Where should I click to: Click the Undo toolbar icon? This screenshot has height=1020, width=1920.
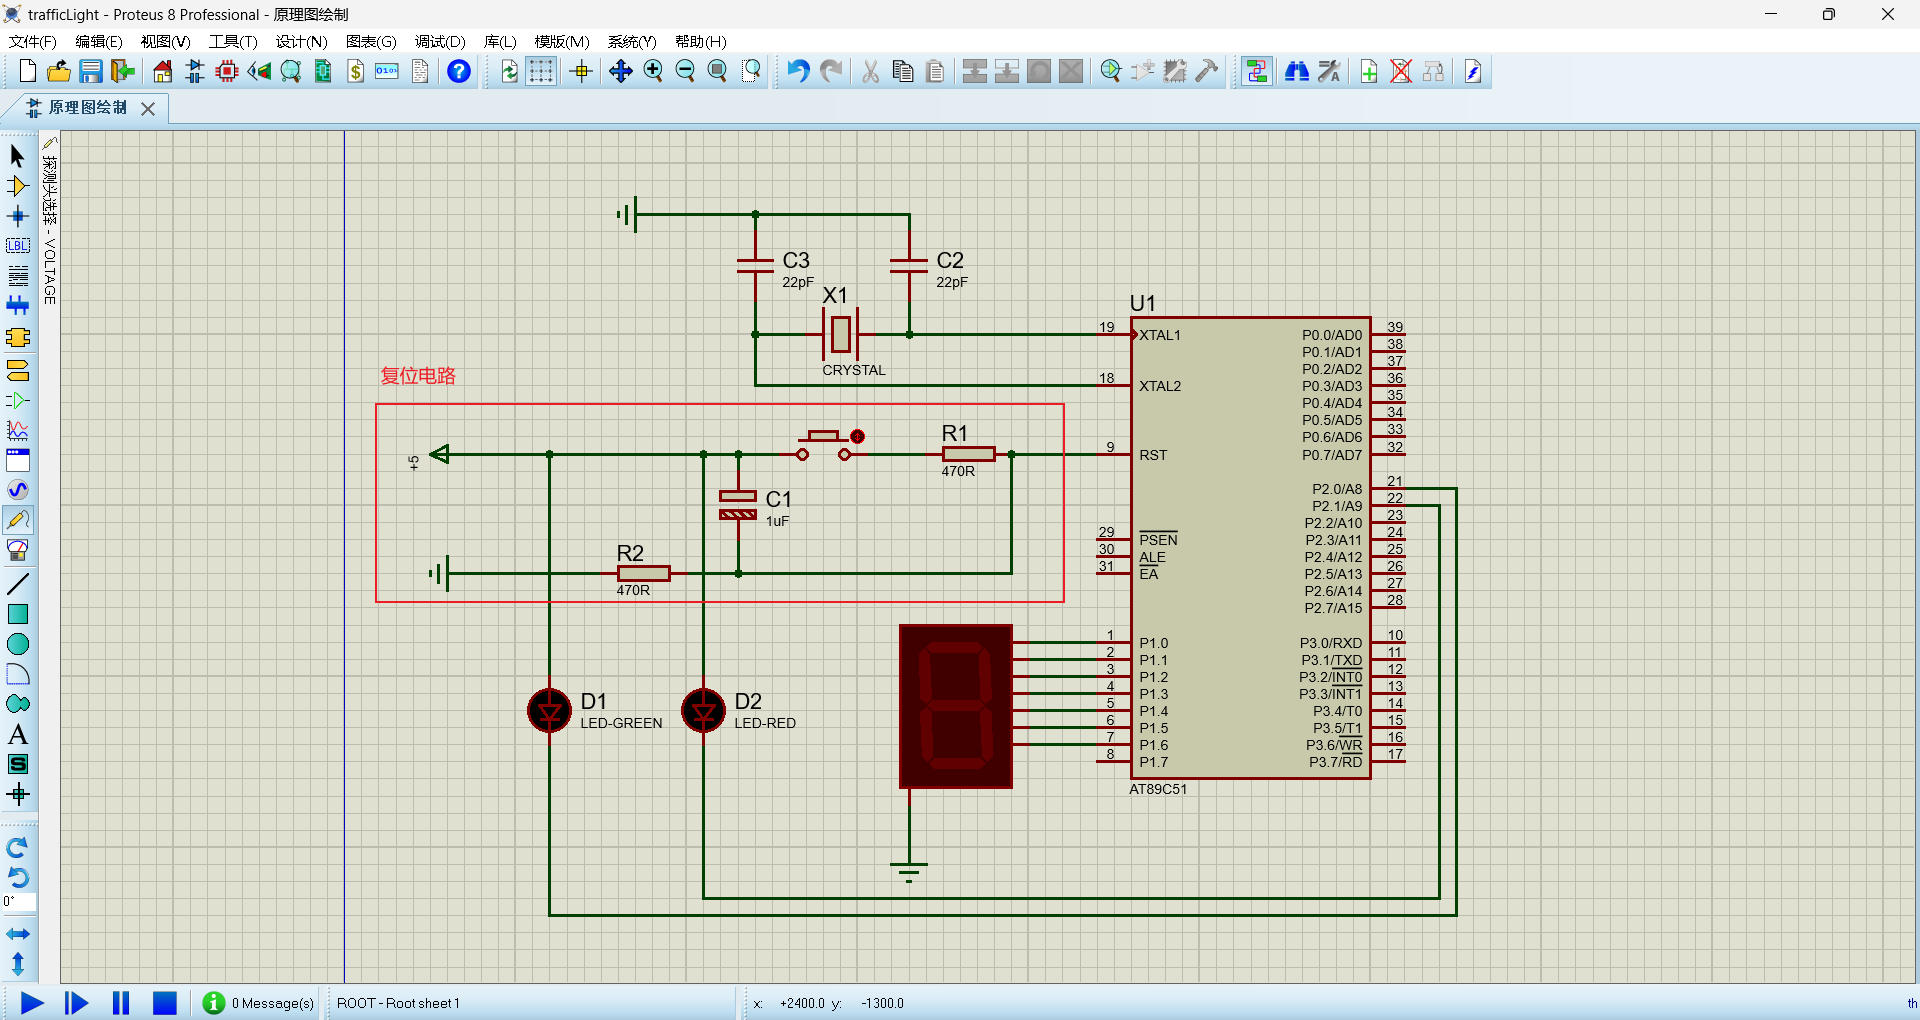click(798, 71)
